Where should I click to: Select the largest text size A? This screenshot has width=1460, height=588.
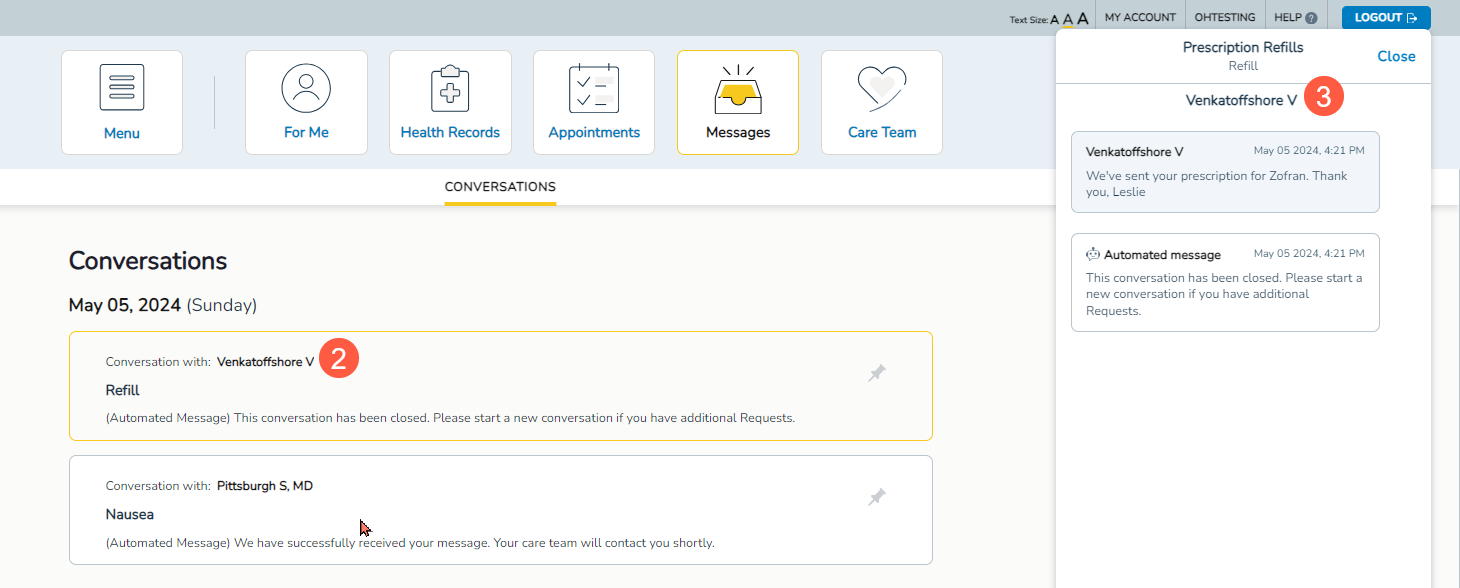[x=1082, y=18]
